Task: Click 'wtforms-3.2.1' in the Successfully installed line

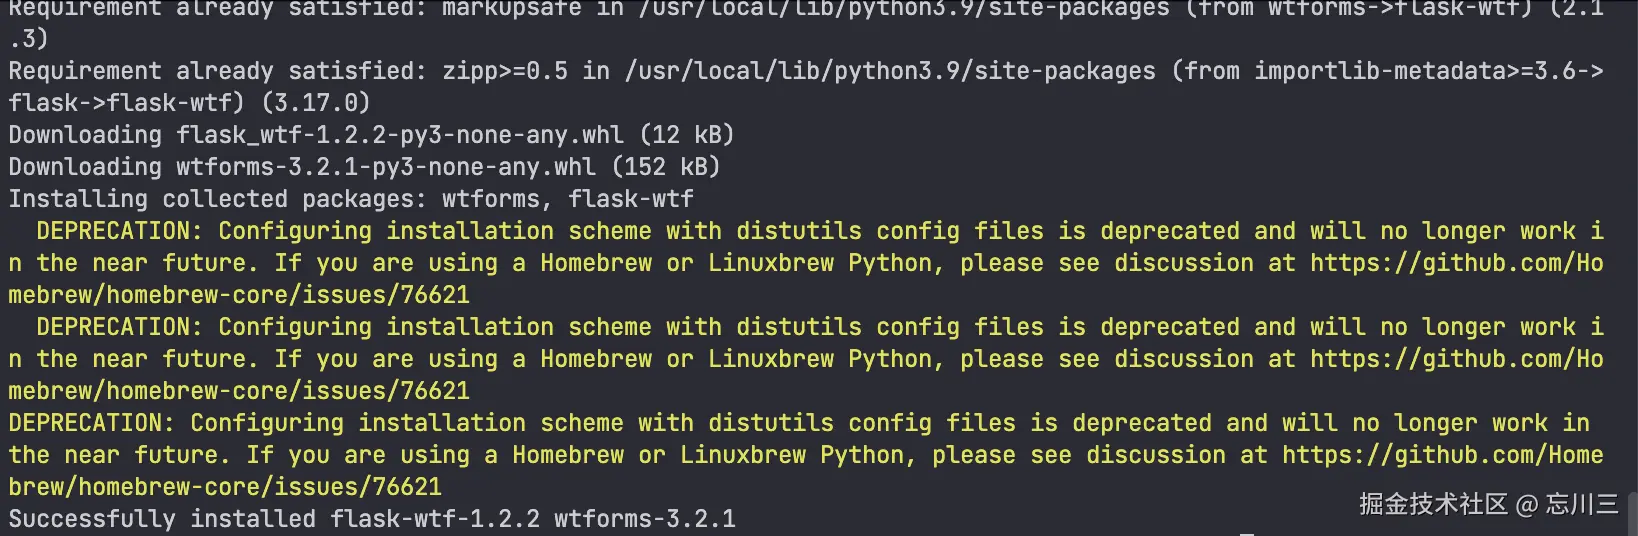Action: tap(645, 519)
